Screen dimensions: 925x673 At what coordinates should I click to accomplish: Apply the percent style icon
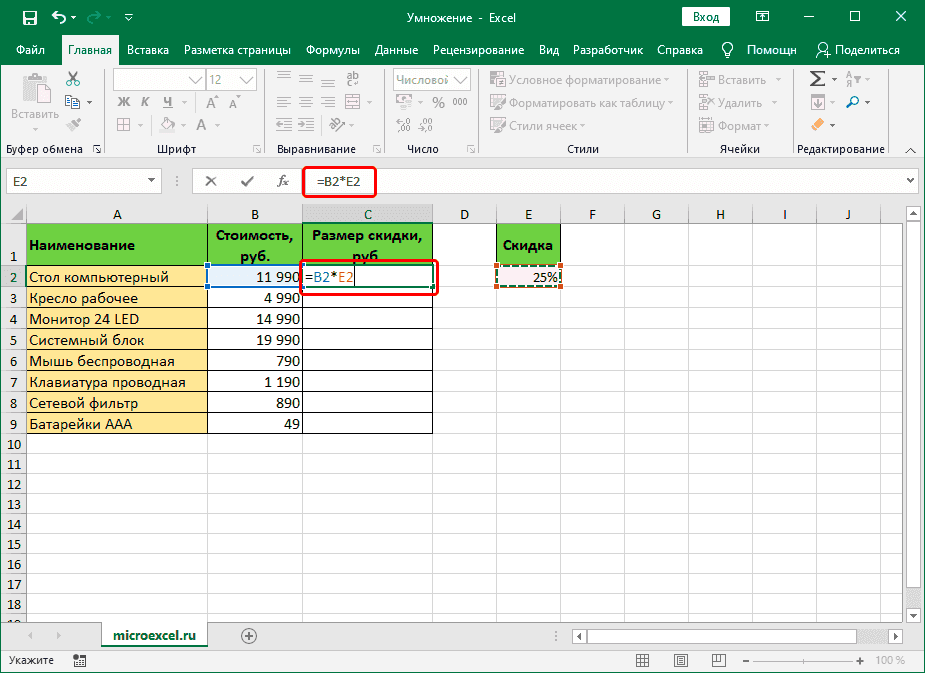point(439,100)
